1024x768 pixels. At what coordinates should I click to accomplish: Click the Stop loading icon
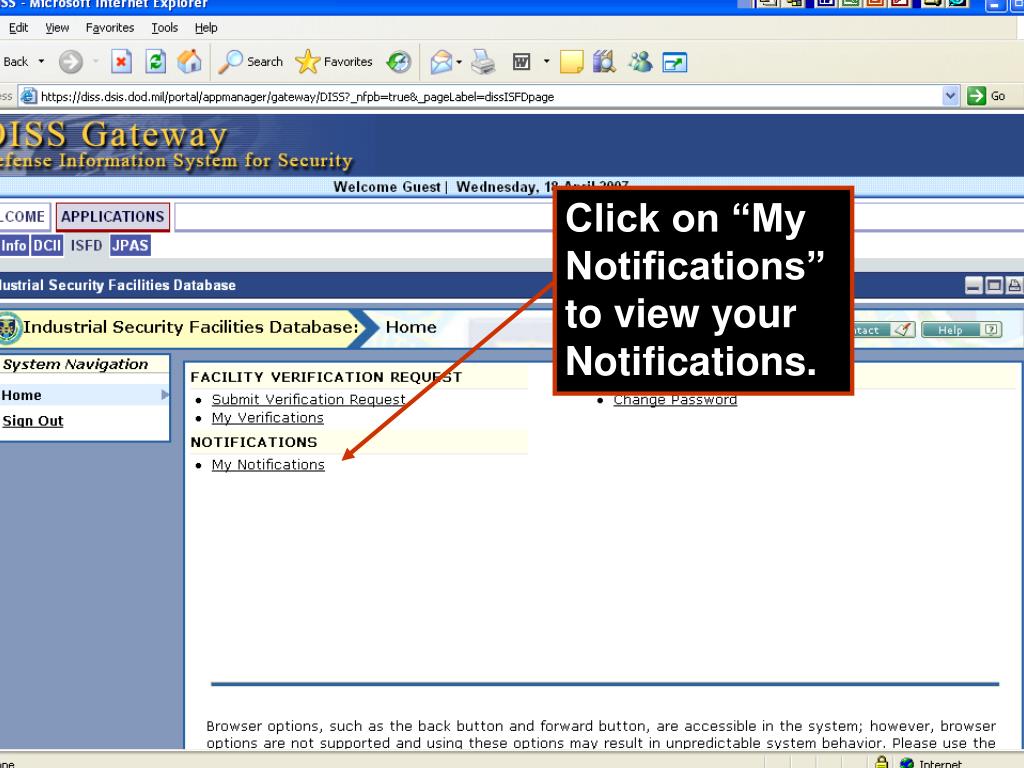pyautogui.click(x=121, y=62)
